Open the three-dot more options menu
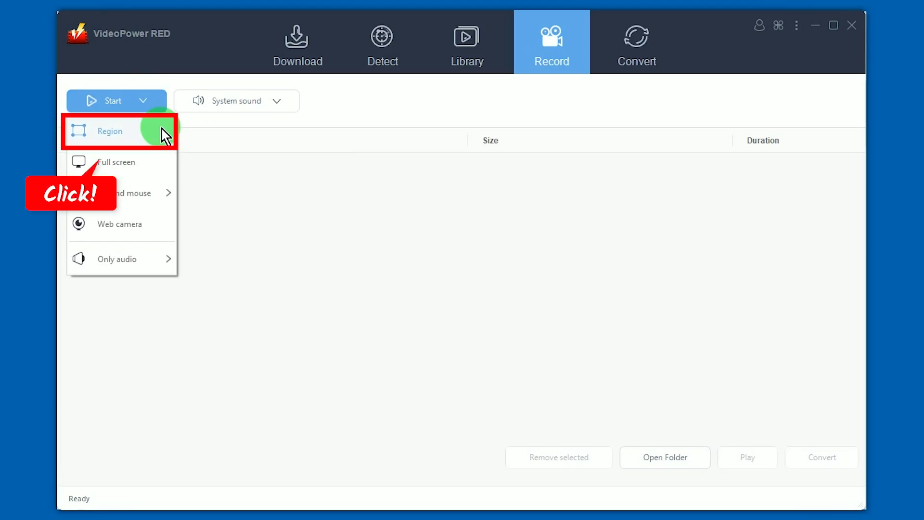 tap(797, 25)
